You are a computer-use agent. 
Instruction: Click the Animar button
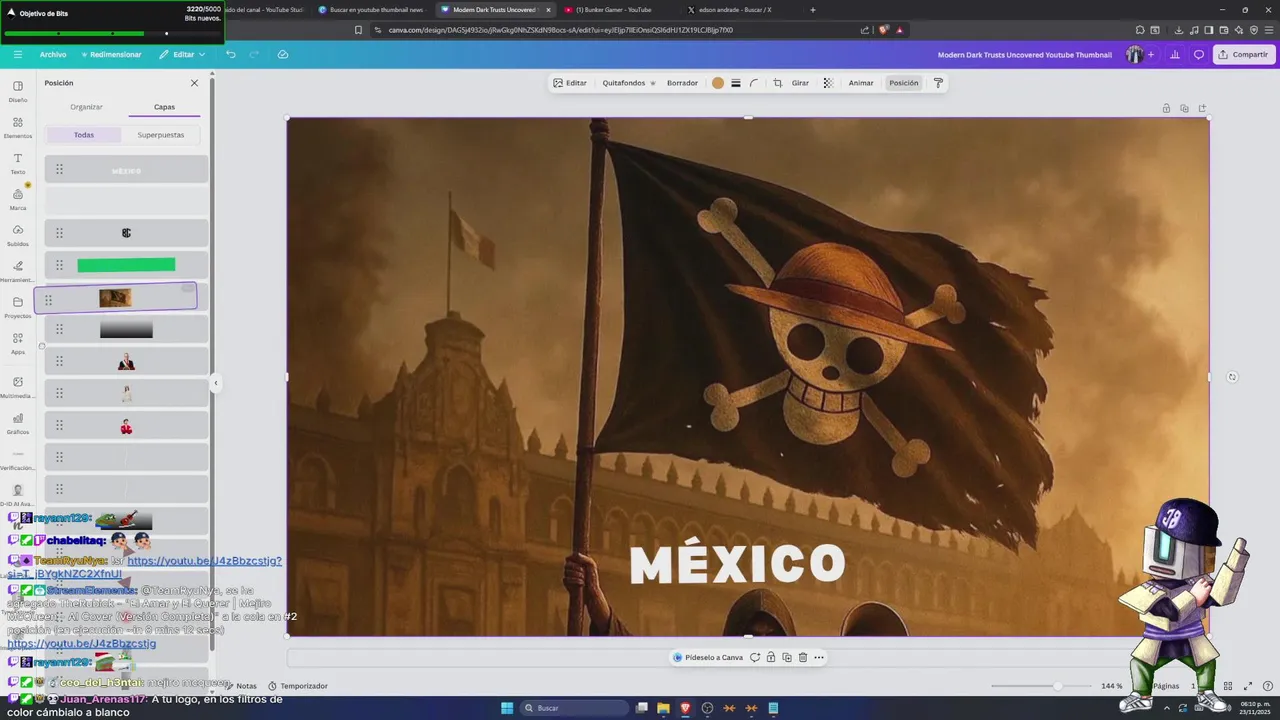861,83
